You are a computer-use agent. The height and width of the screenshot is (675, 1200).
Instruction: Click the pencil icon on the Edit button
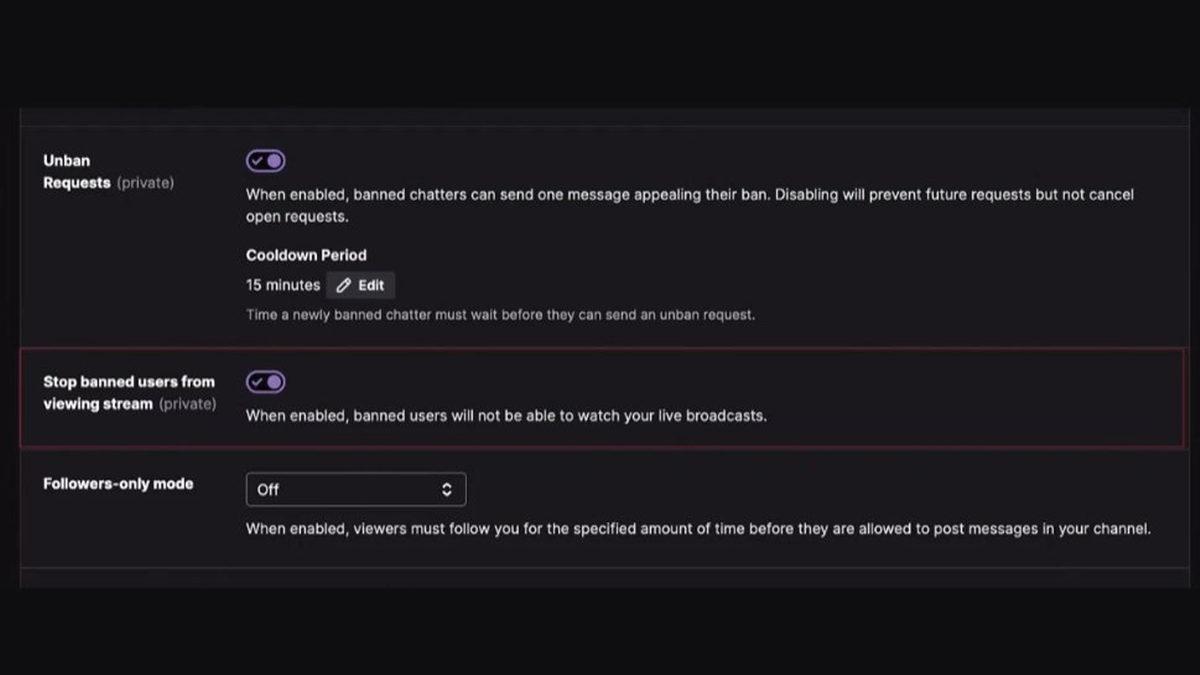point(346,284)
